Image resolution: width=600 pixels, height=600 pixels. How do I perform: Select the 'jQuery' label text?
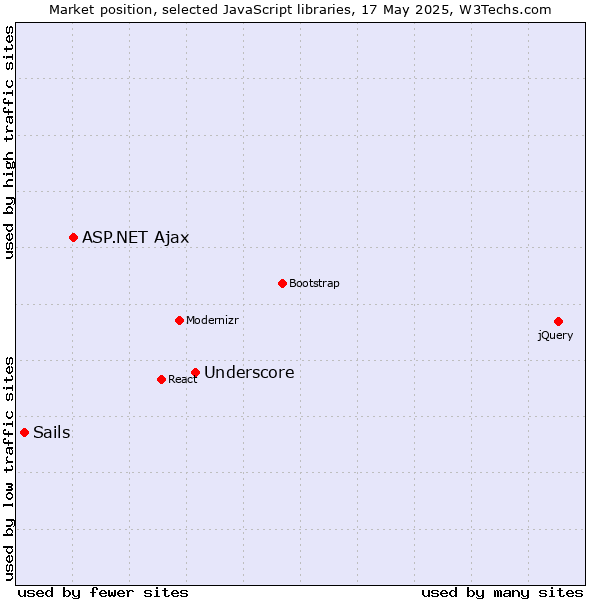click(555, 336)
